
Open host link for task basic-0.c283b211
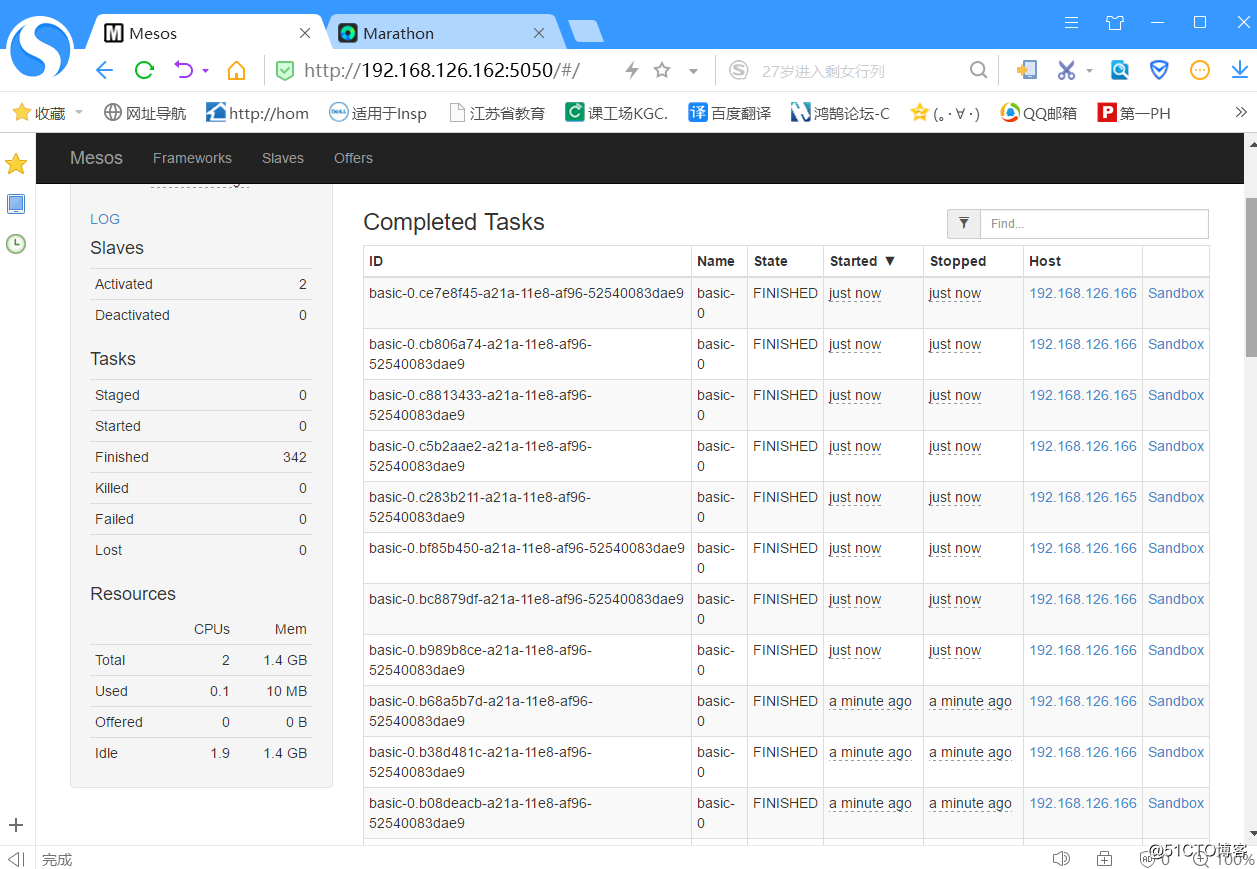pyautogui.click(x=1083, y=497)
